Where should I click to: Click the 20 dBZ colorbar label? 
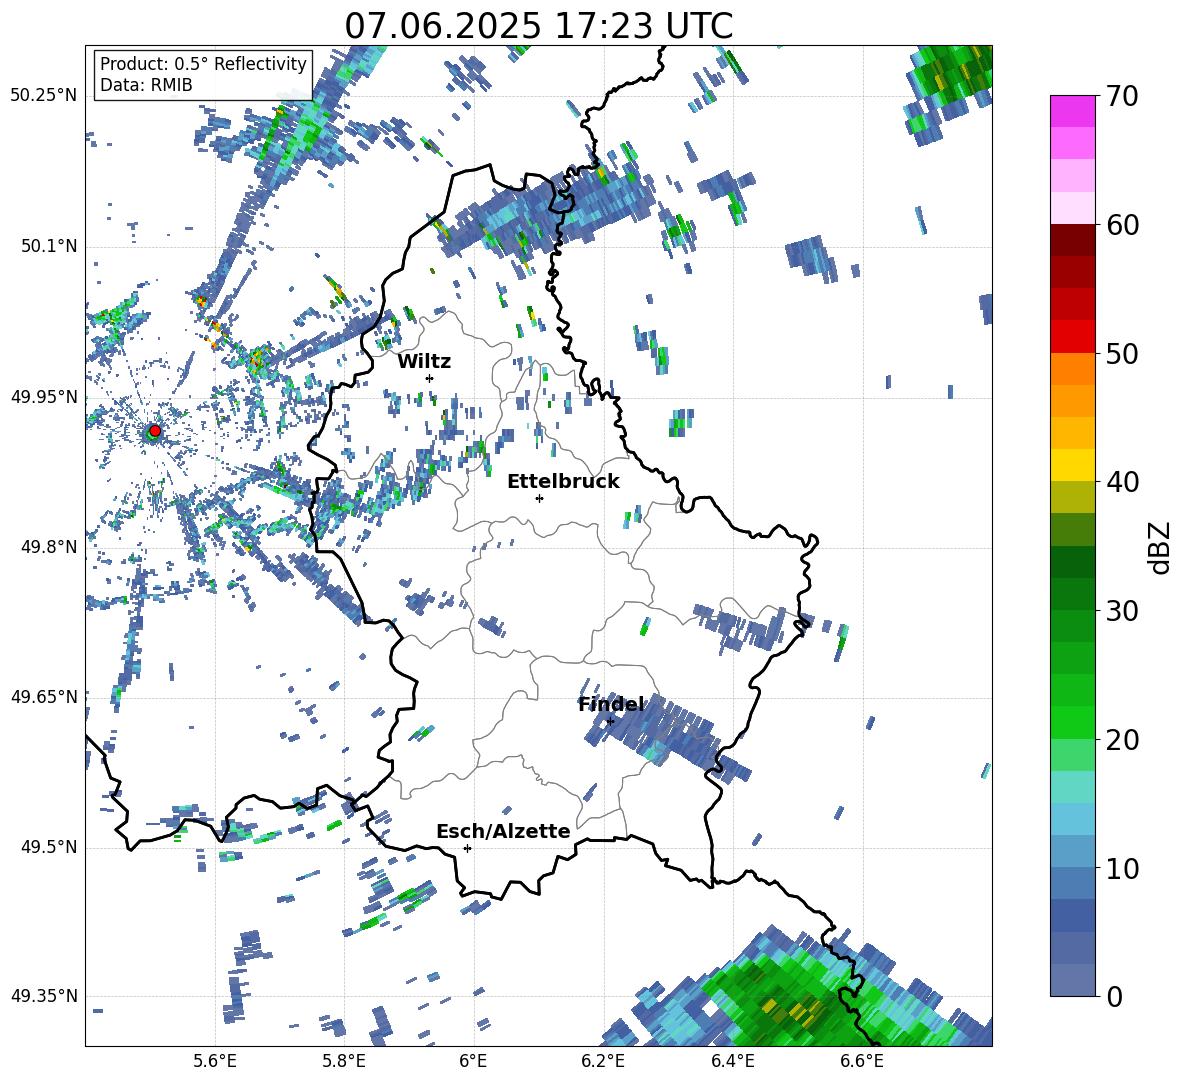(1122, 740)
